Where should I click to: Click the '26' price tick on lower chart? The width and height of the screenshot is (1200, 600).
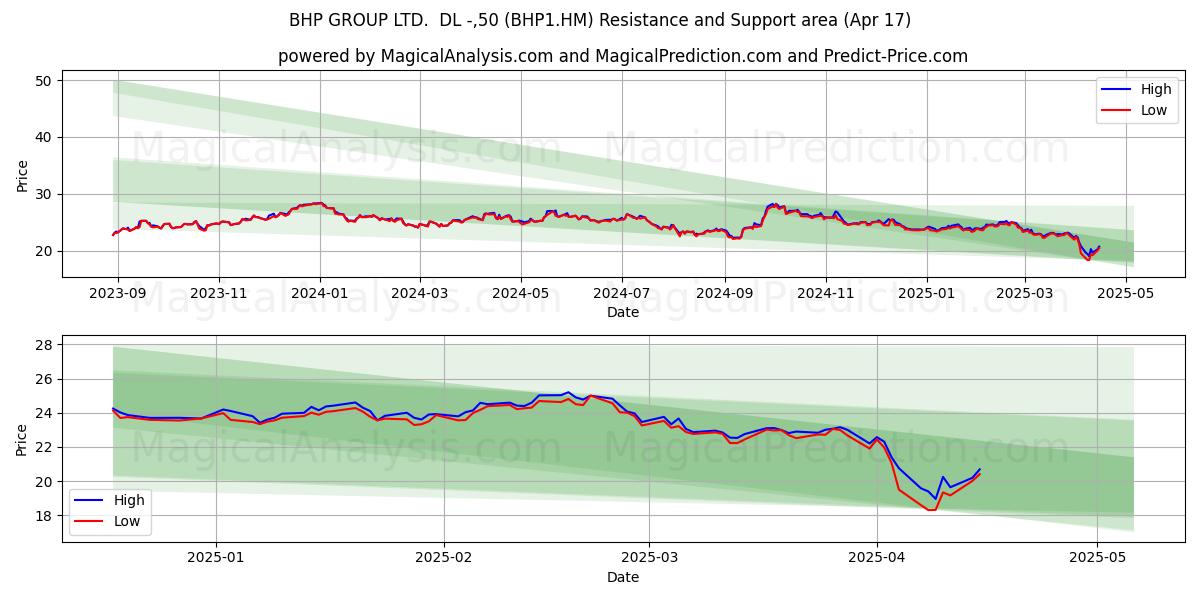(x=45, y=379)
